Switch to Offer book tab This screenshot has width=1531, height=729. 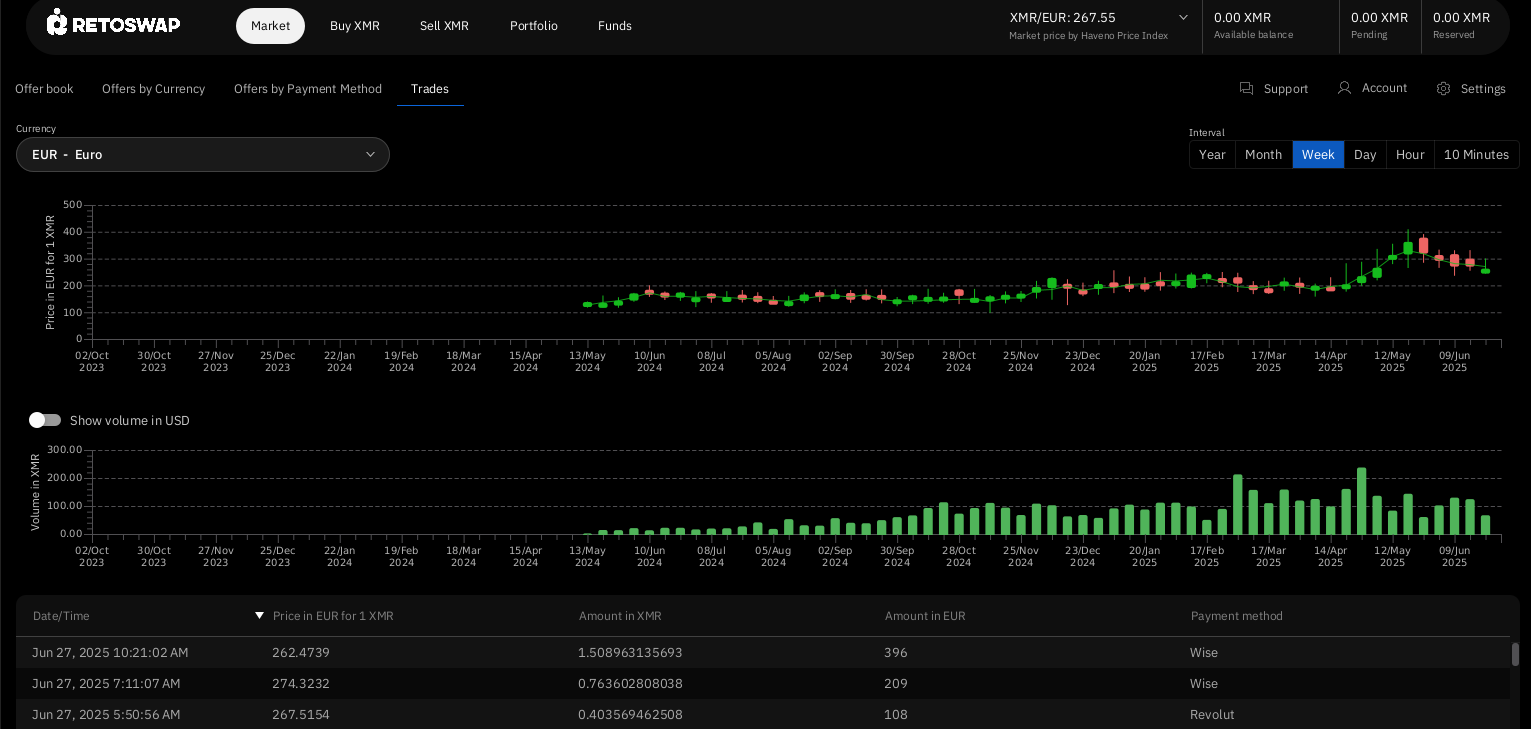[x=44, y=89]
